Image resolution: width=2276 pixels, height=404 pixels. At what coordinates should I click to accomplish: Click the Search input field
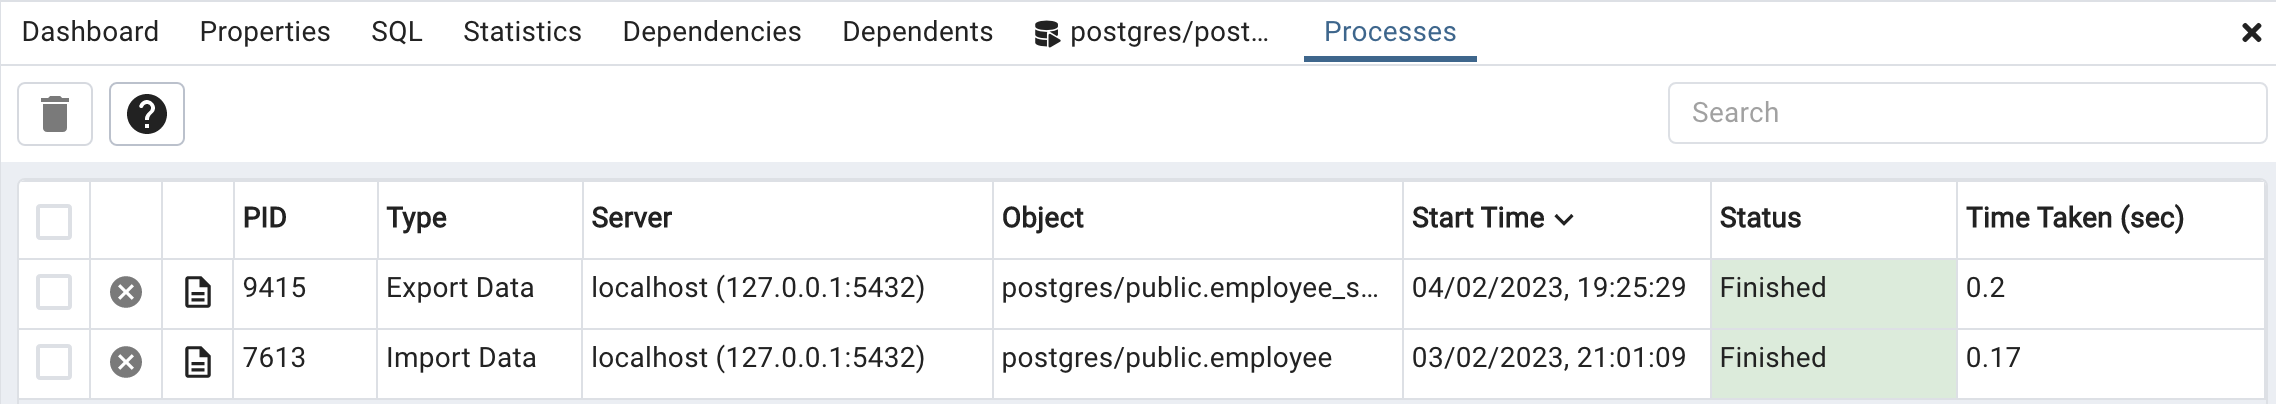pyautogui.click(x=1966, y=113)
